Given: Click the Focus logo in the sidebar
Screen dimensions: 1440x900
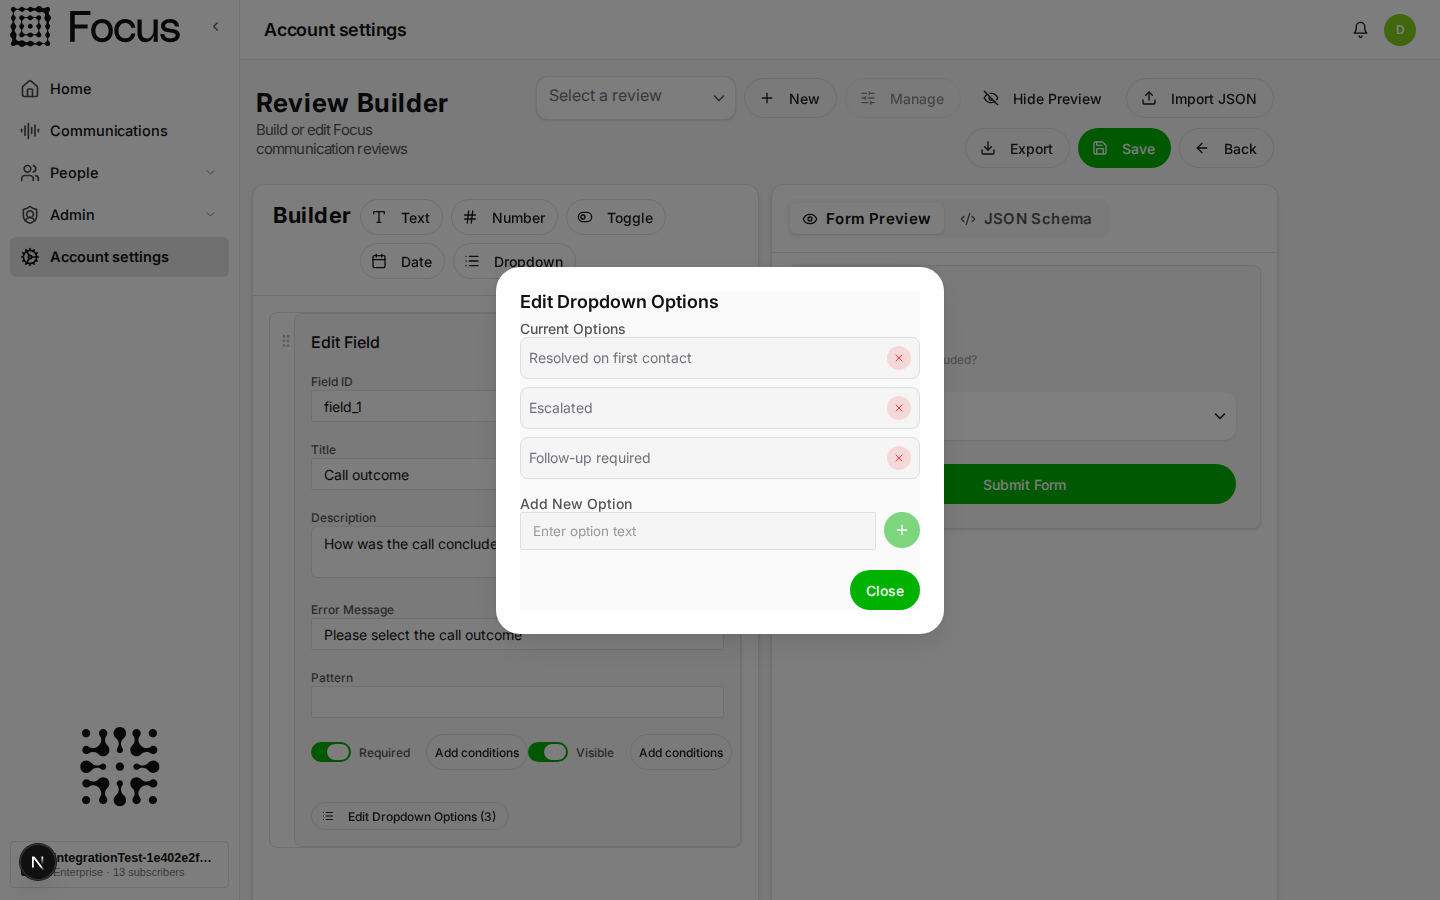Looking at the screenshot, I should tap(95, 27).
